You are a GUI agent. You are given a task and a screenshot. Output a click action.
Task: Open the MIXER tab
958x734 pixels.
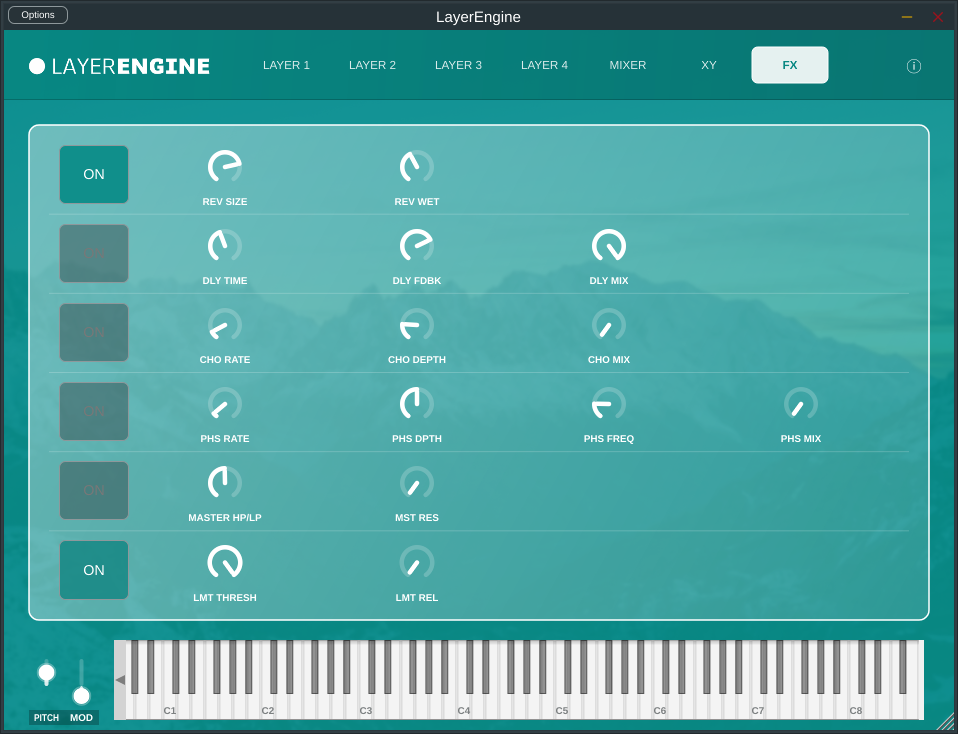coord(627,65)
